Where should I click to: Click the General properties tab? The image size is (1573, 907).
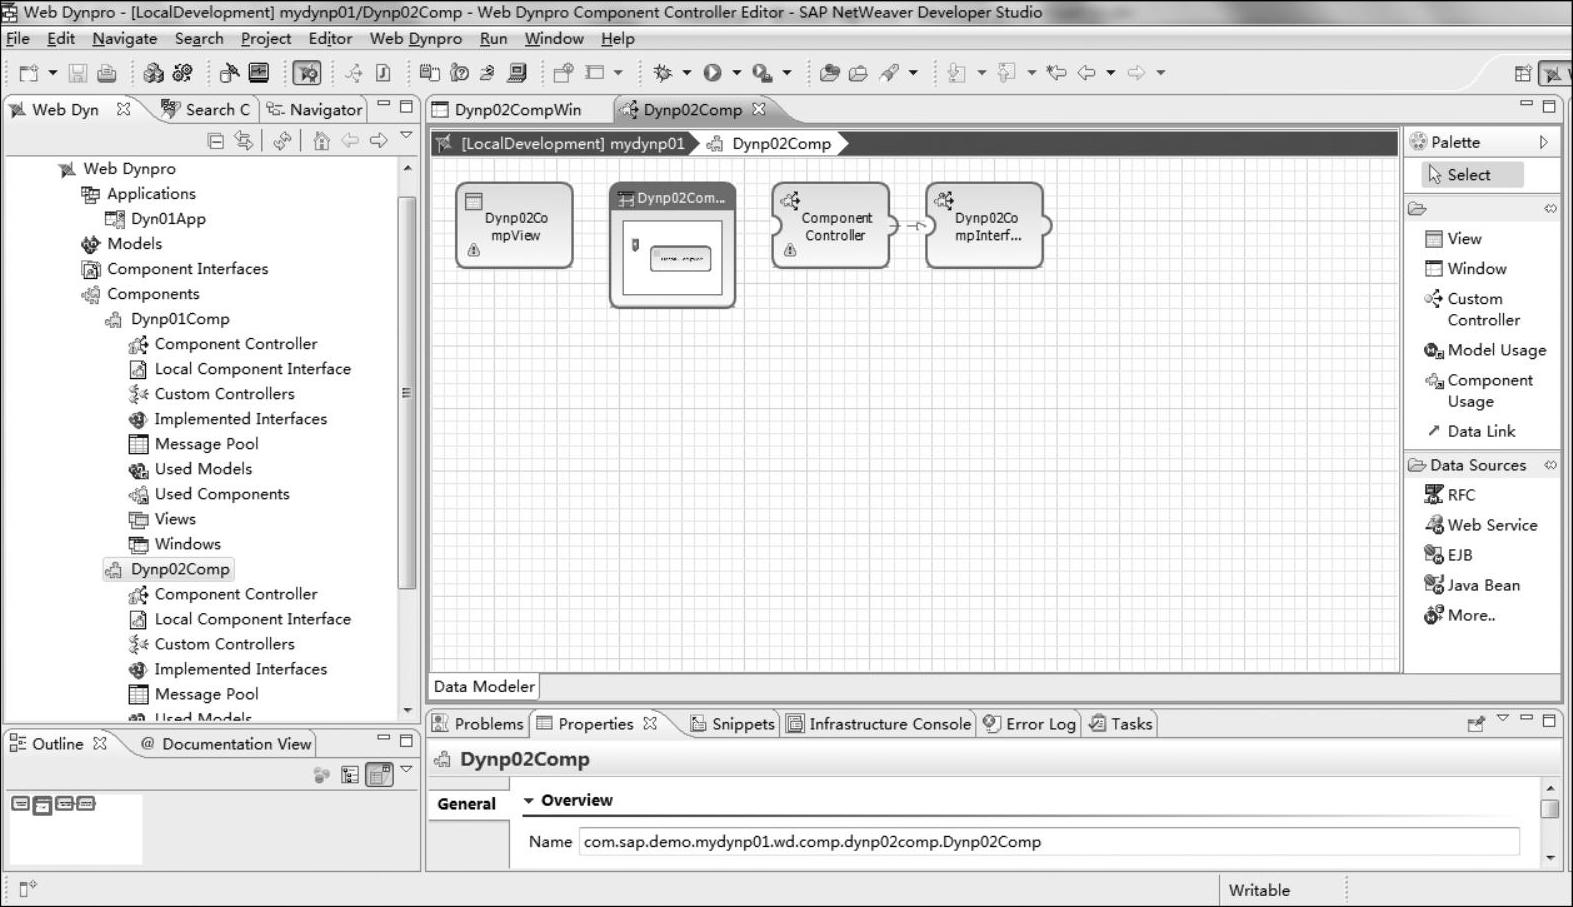pos(466,804)
